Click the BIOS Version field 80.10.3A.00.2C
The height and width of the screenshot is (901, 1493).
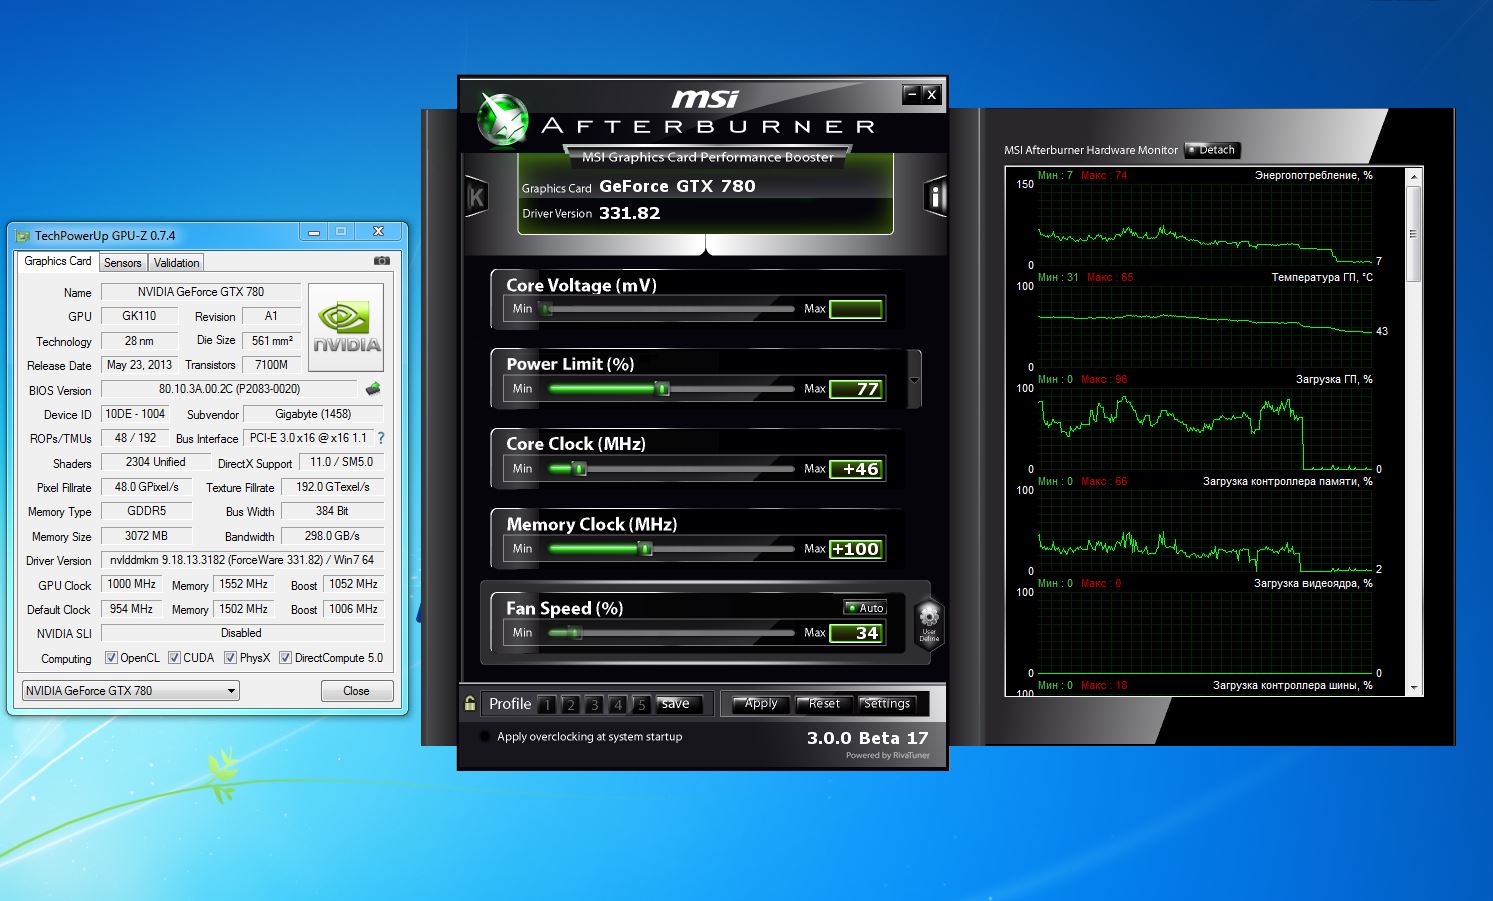pos(229,389)
